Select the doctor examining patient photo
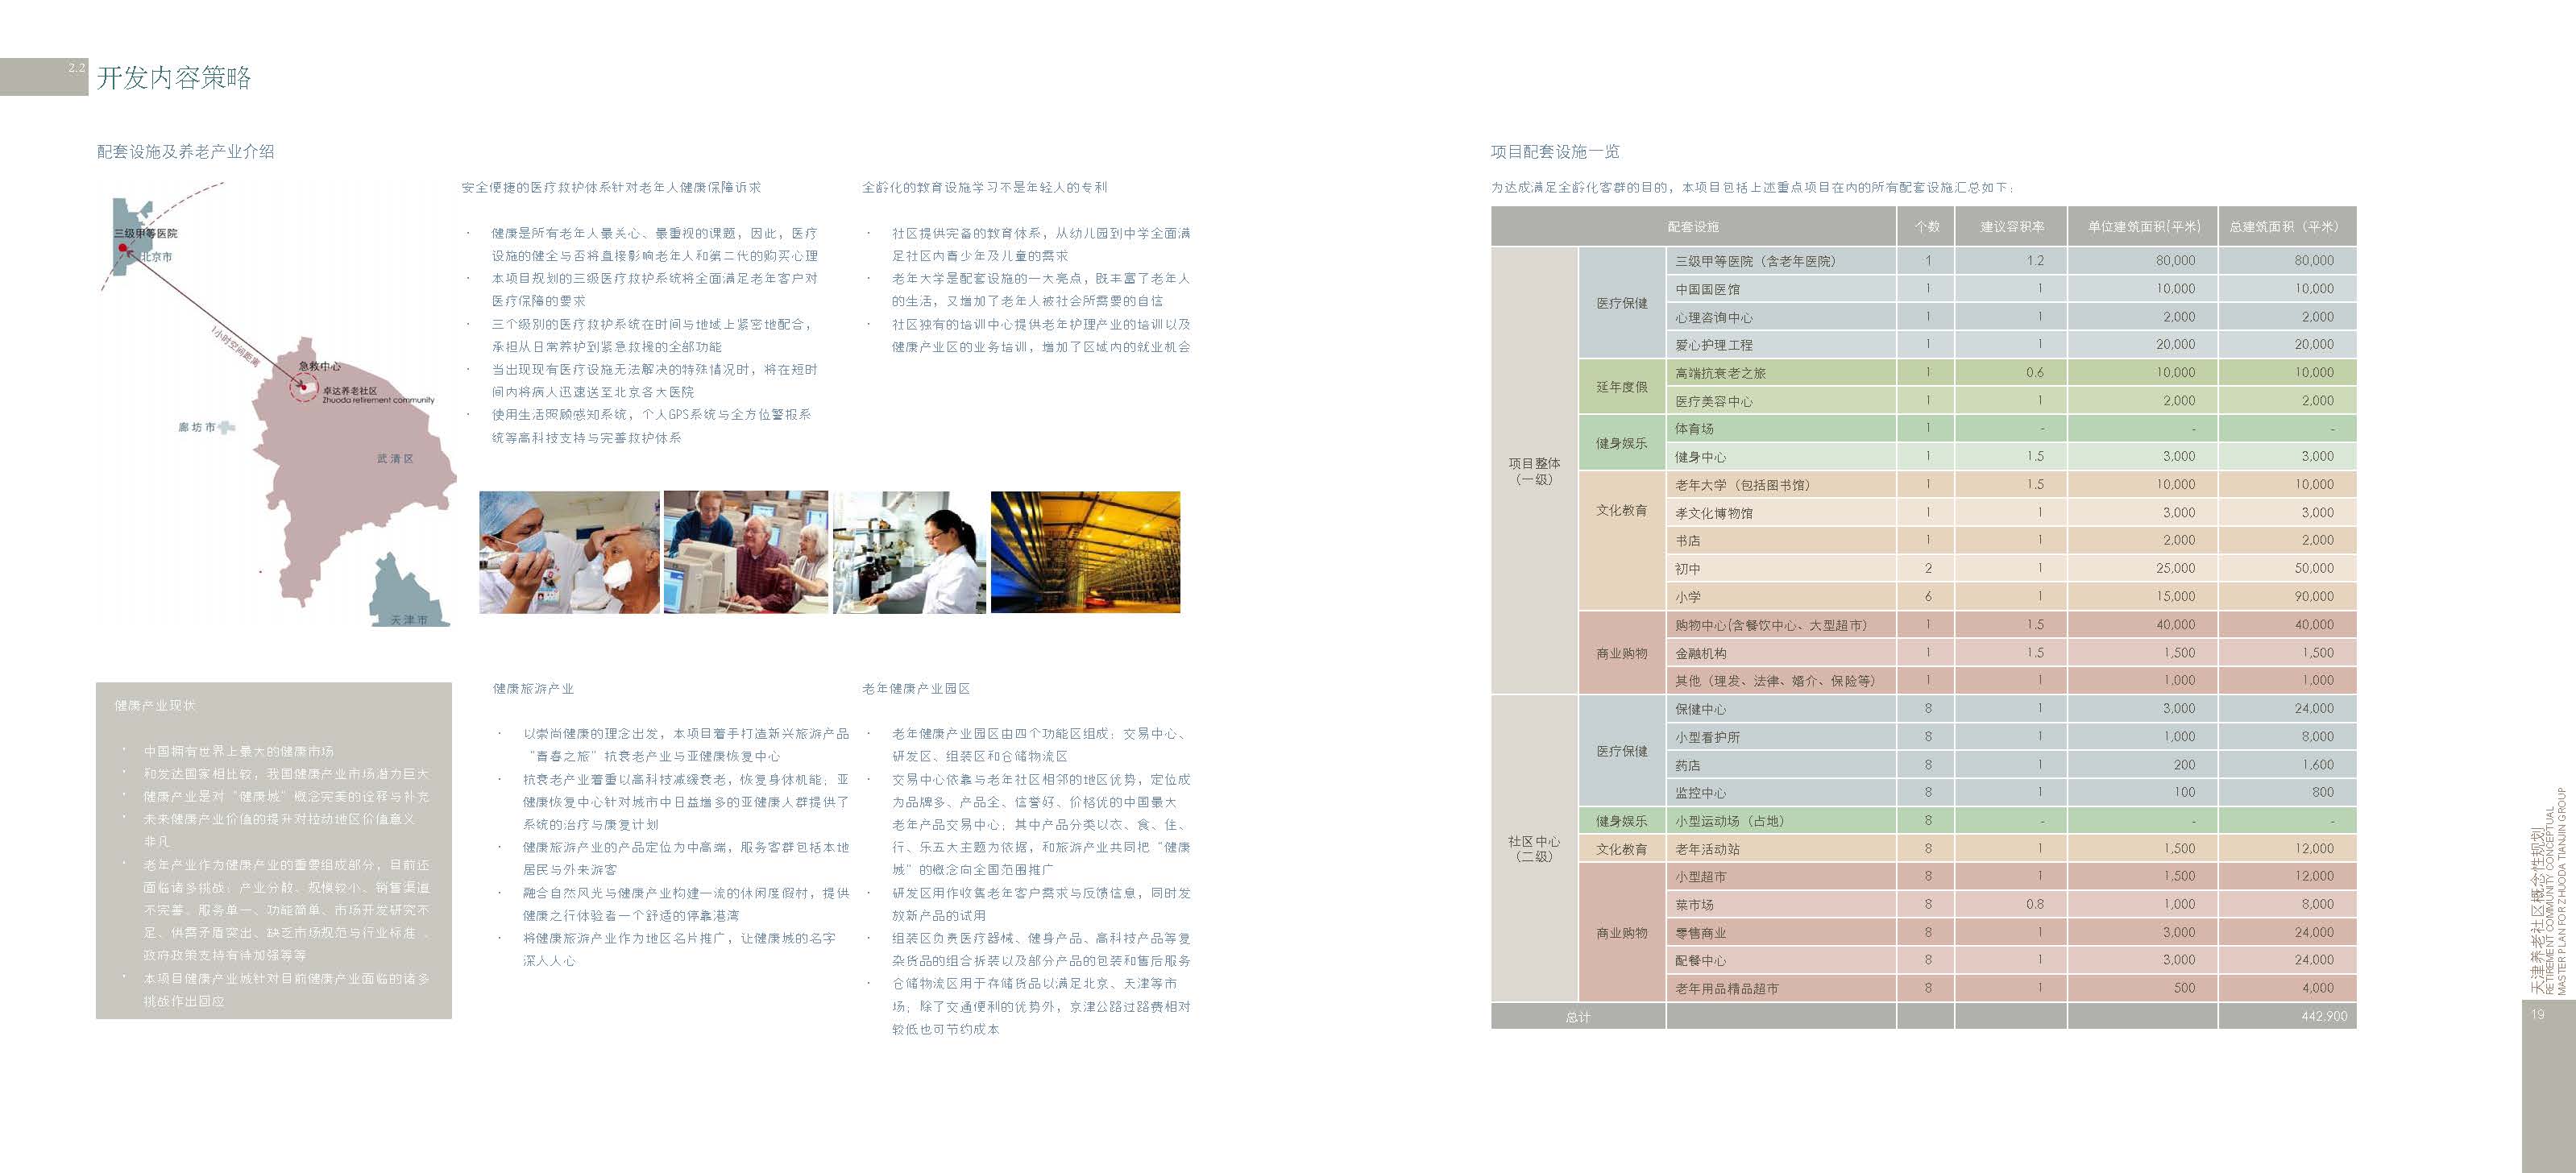The height and width of the screenshot is (1173, 2576). tap(569, 552)
